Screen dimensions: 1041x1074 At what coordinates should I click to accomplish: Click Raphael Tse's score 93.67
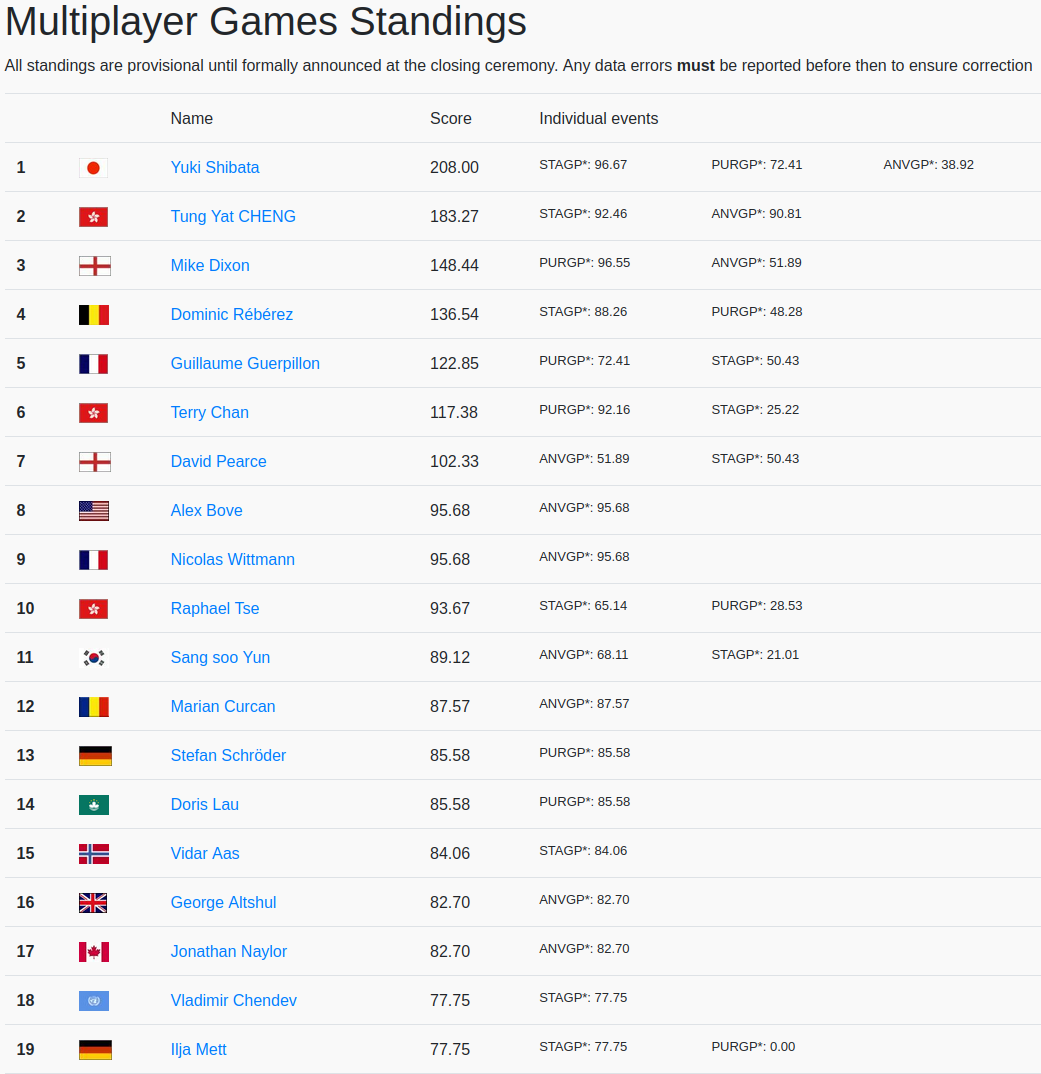[x=450, y=608]
